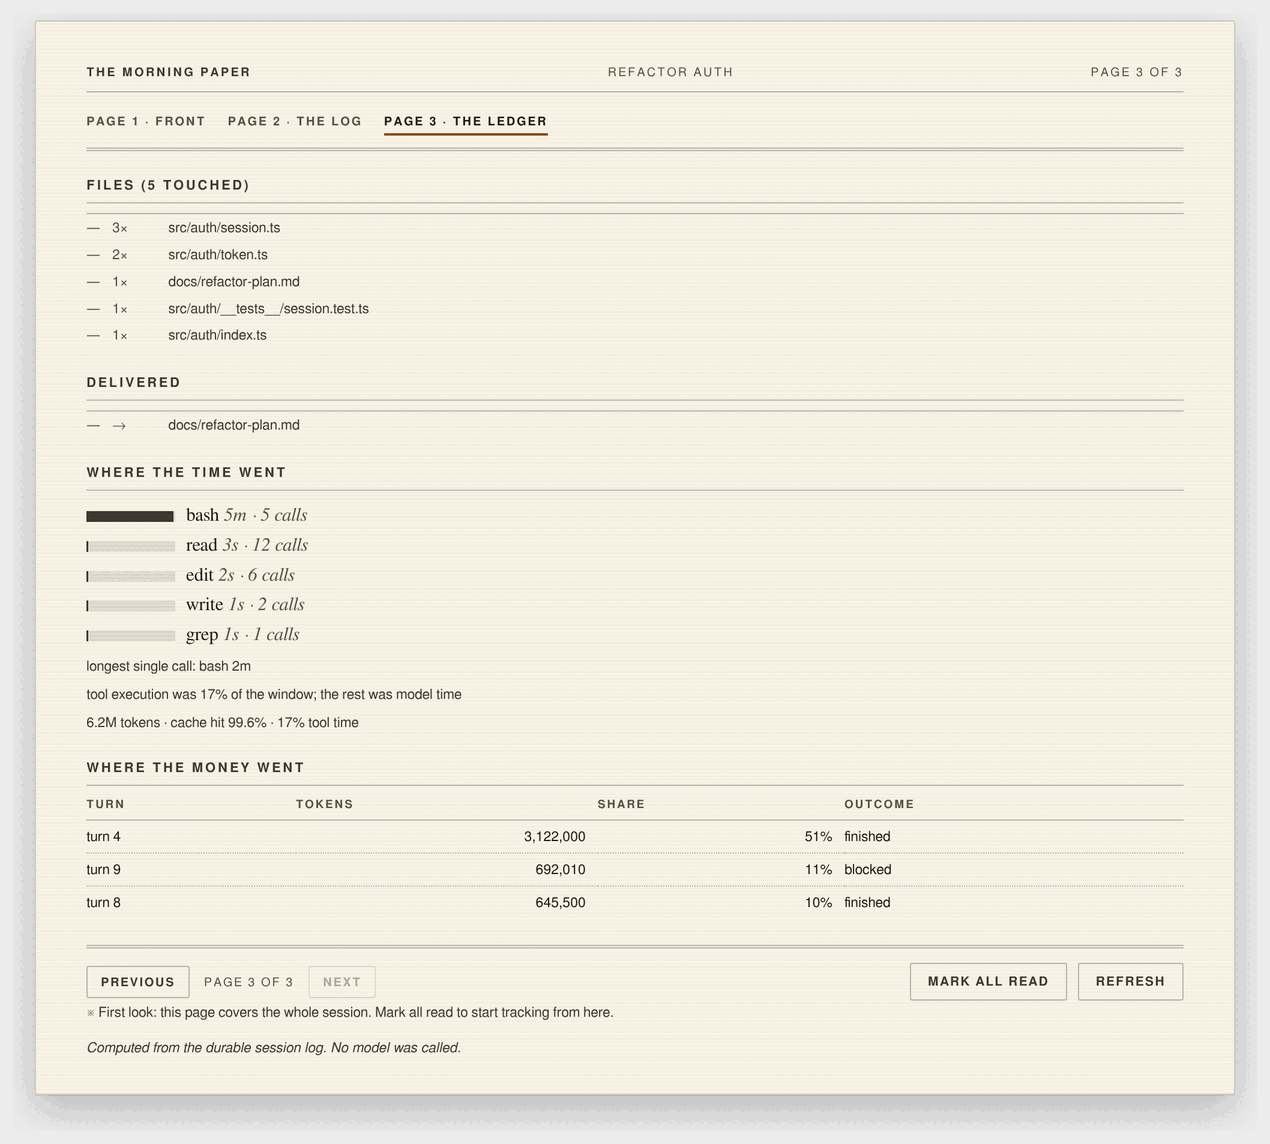1270x1144 pixels.
Task: Click the Refactor Auth header title
Action: (670, 72)
